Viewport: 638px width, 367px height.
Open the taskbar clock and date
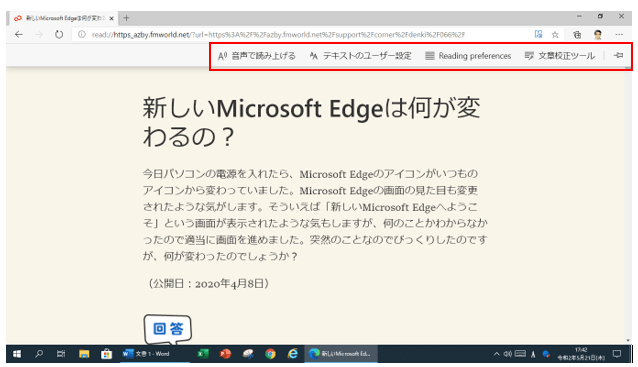581,354
